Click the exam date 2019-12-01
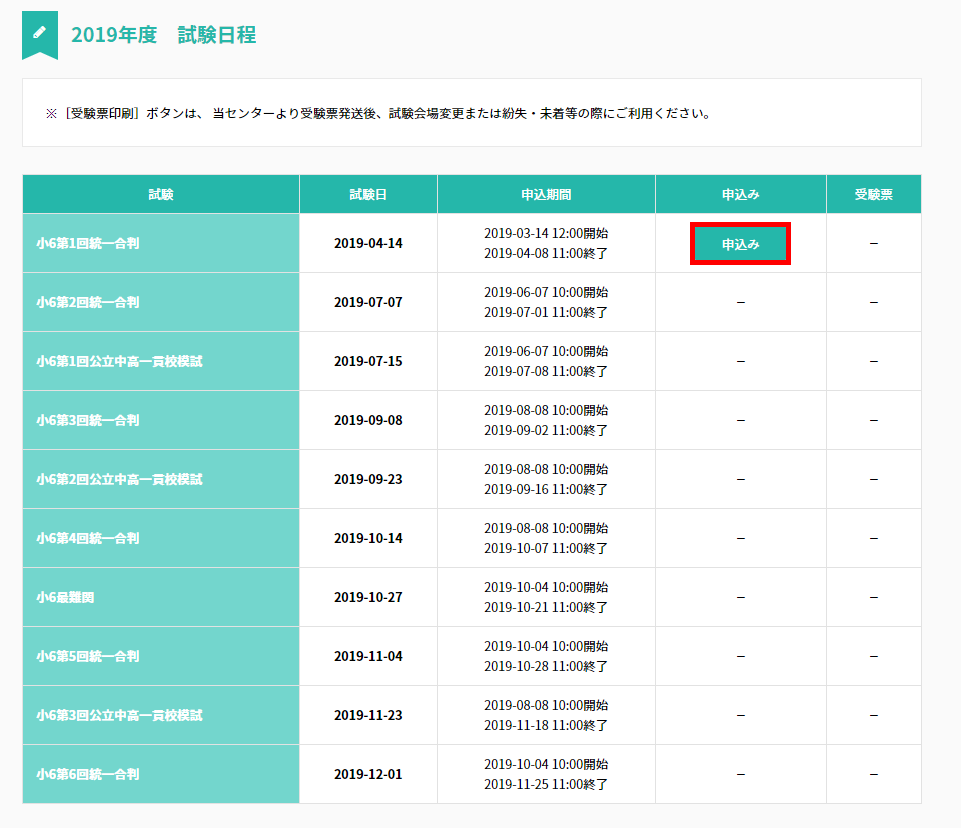Viewport: 961px width, 828px height. click(368, 774)
